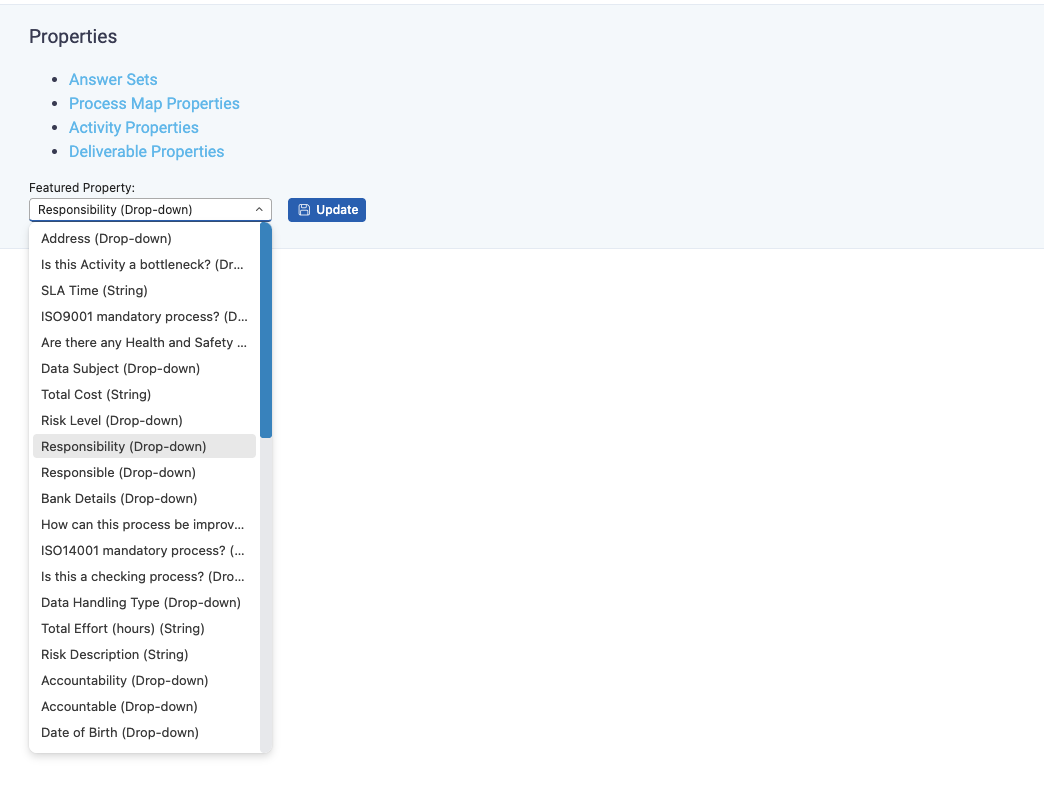This screenshot has height=787, width=1044.
Task: Pick 'Are there any Health and Safety' option
Action: pos(144,342)
